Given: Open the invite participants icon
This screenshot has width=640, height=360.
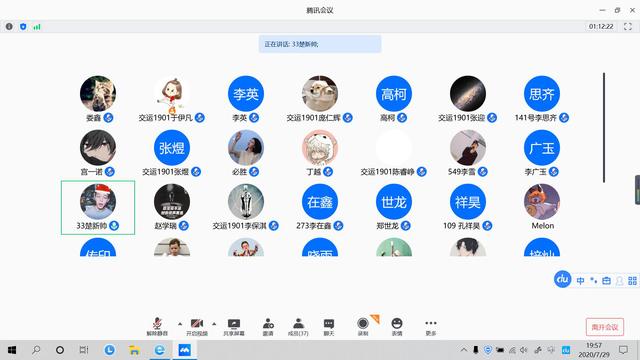Looking at the screenshot, I should pos(268,327).
